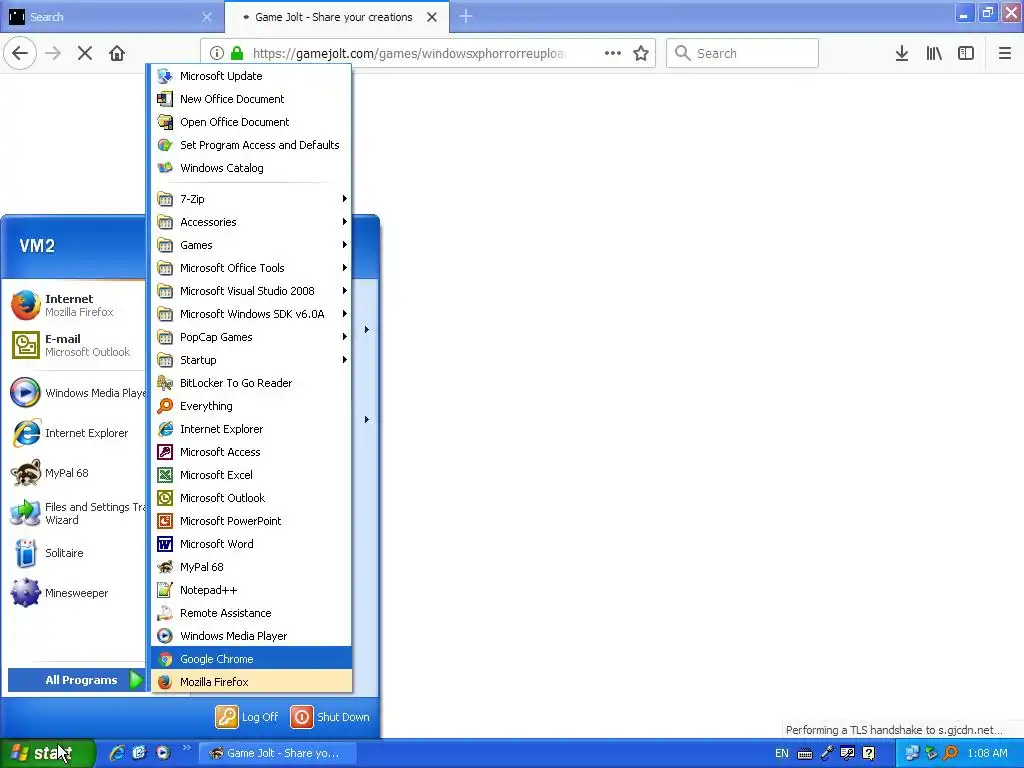The image size is (1024, 768).
Task: Expand Microsoft Office Tools submenu
Action: click(251, 268)
